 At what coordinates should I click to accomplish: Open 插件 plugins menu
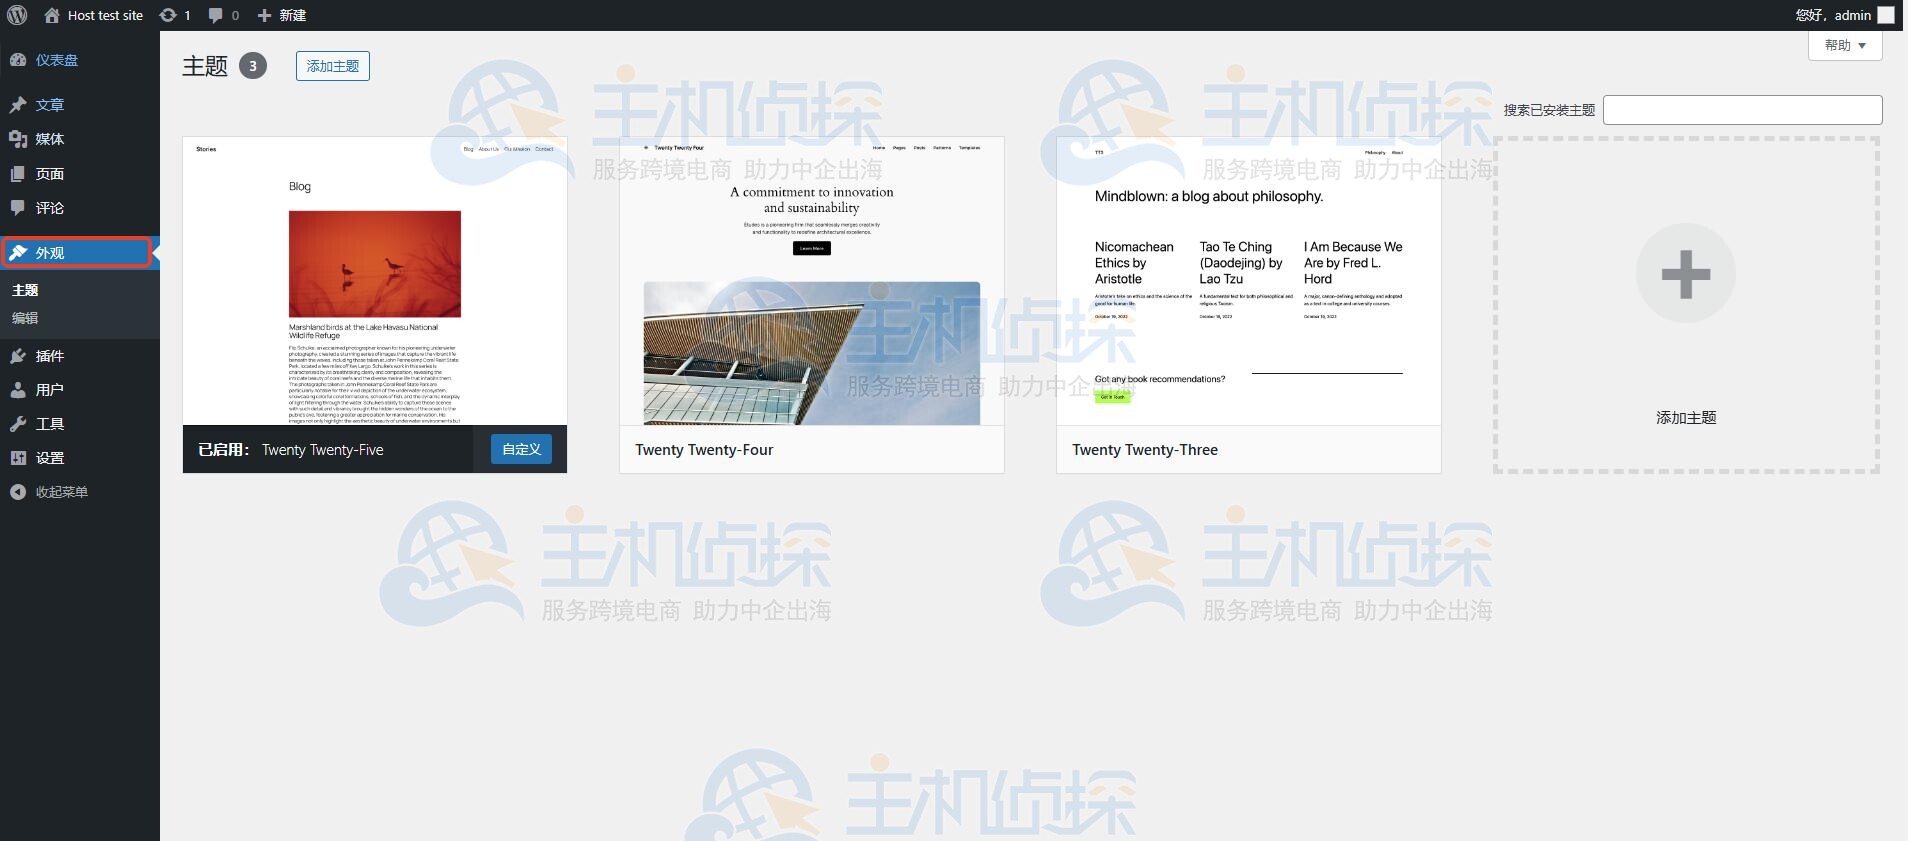click(x=49, y=356)
